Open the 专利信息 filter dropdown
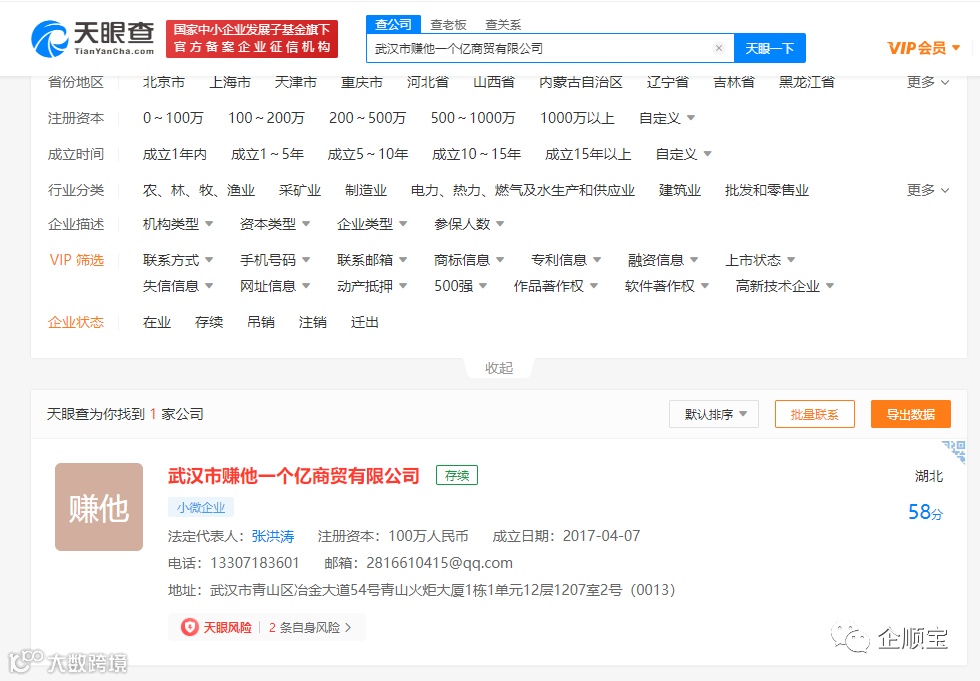This screenshot has height=681, width=980. pyautogui.click(x=566, y=260)
